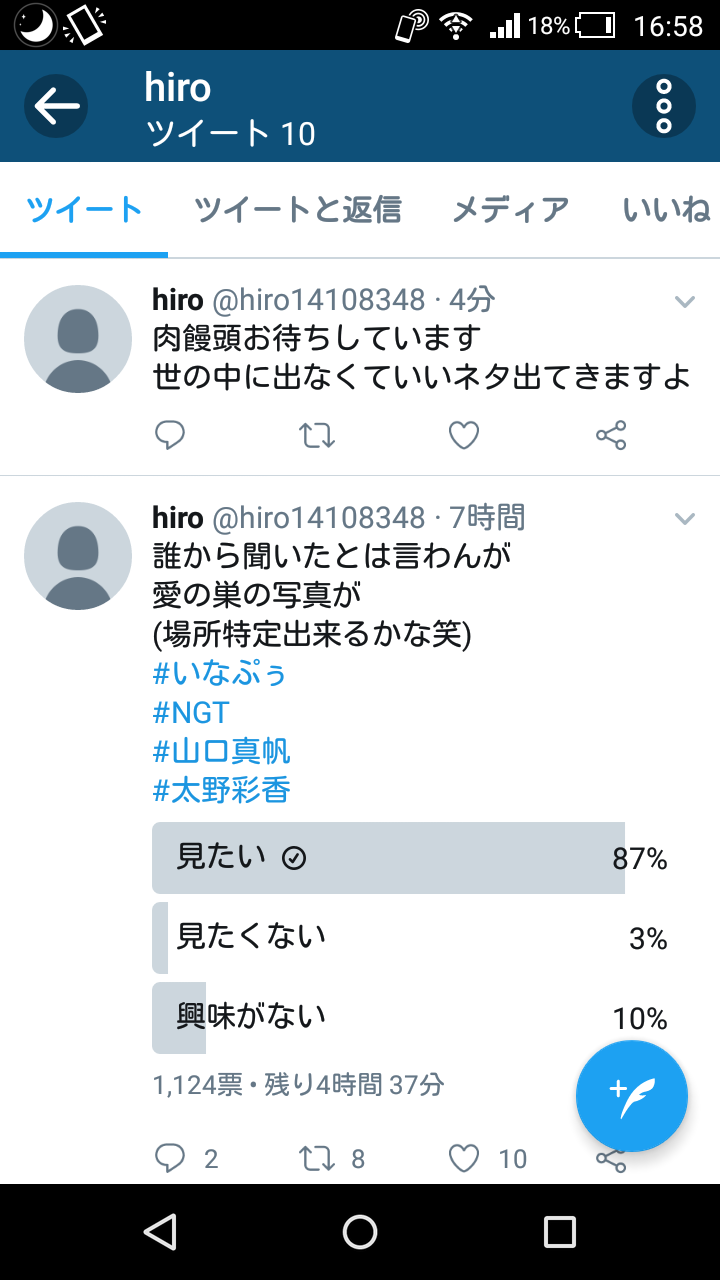Tap the Android home button
The image size is (720, 1280).
pyautogui.click(x=360, y=1232)
